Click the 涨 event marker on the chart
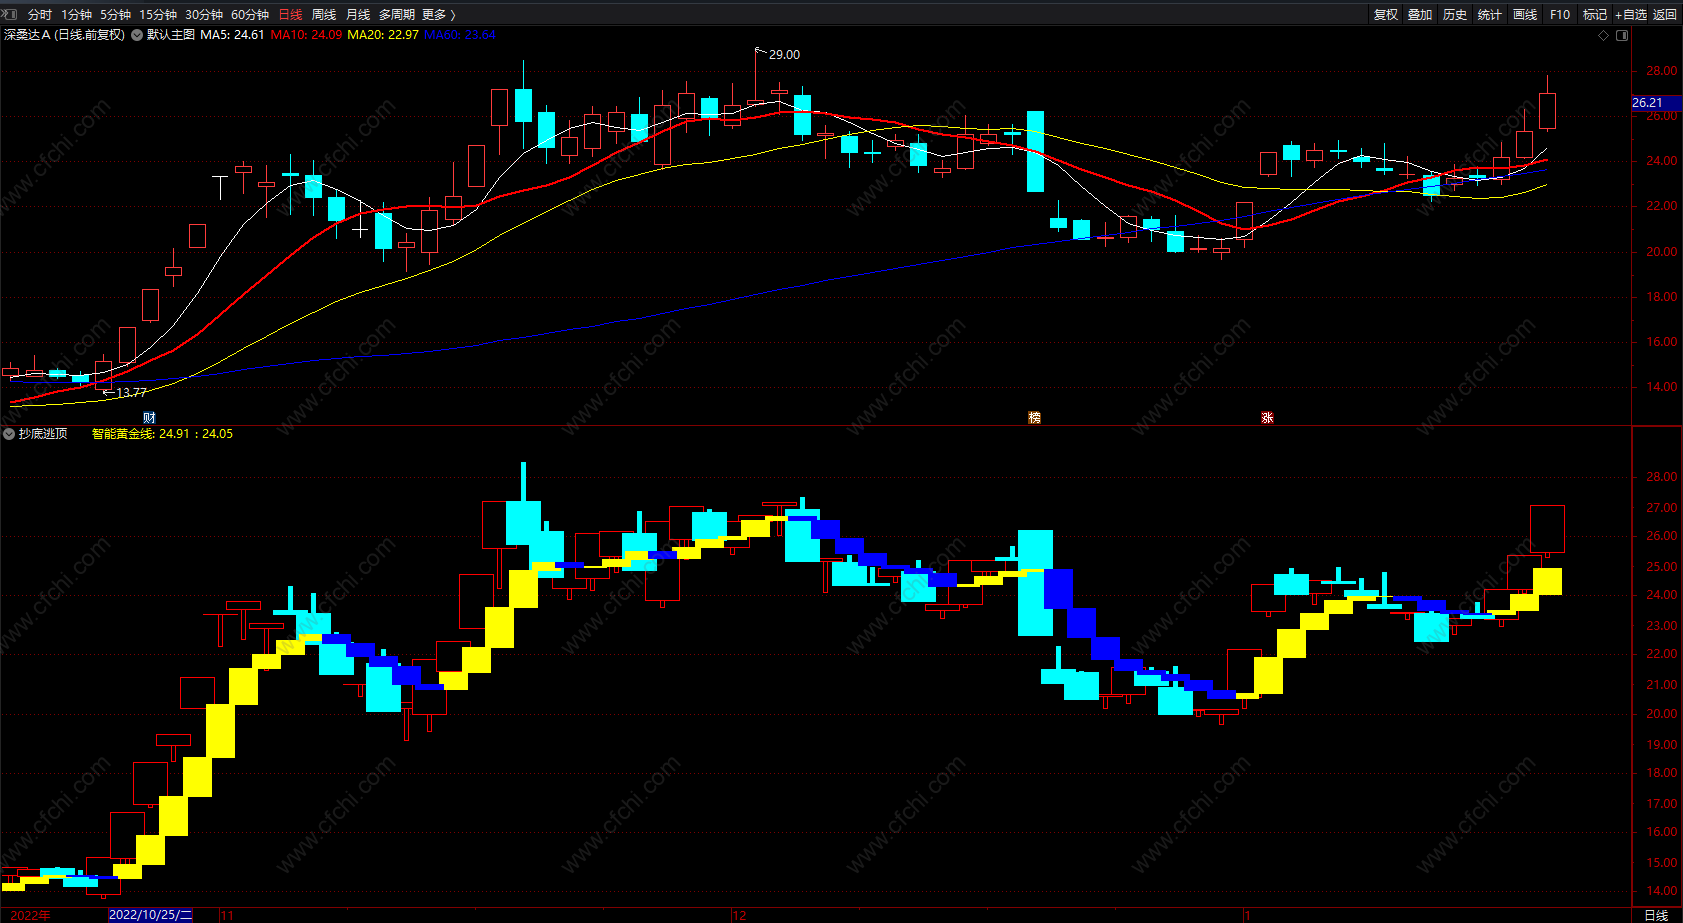Image resolution: width=1683 pixels, height=923 pixels. tap(1267, 418)
